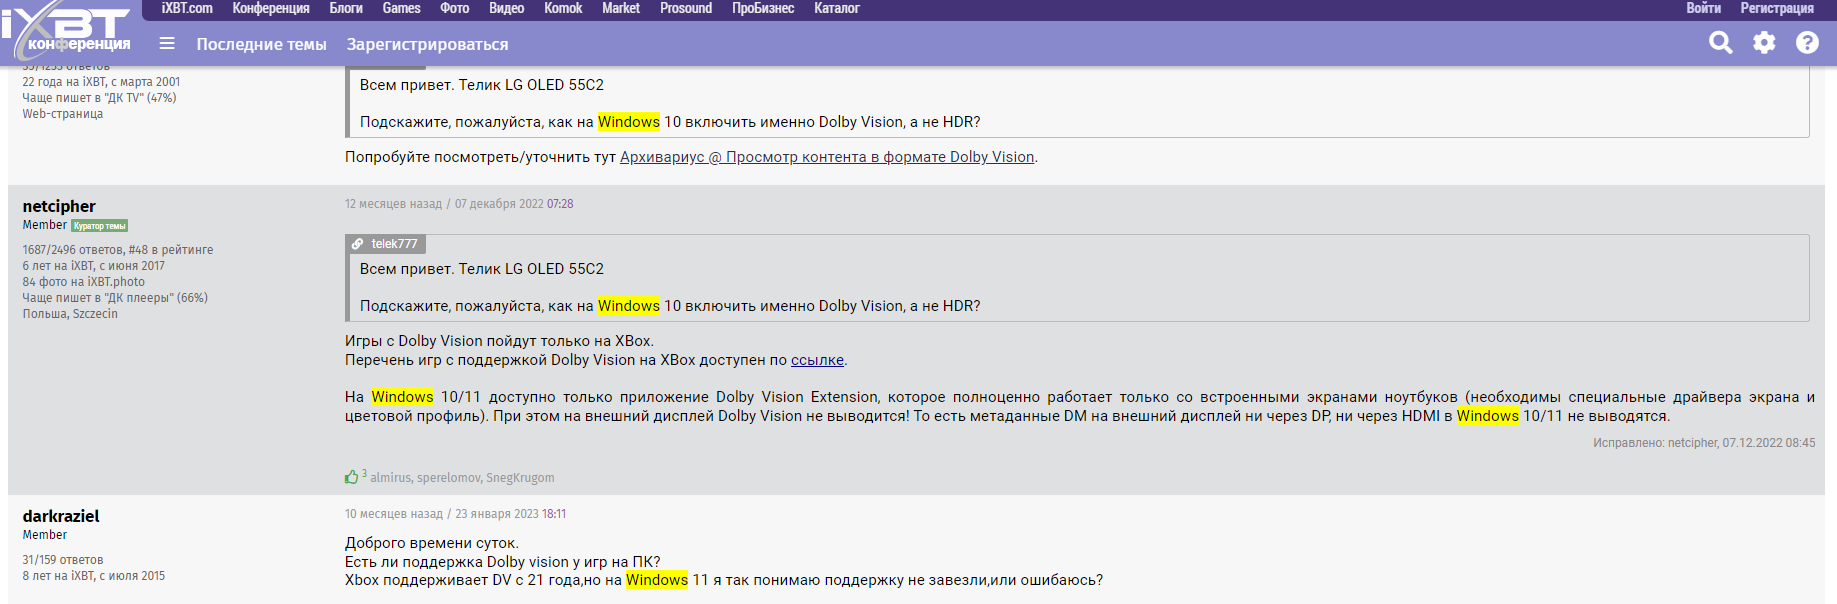Click the SnegKrugom liker name
This screenshot has height=604, width=1837.
coord(520,478)
